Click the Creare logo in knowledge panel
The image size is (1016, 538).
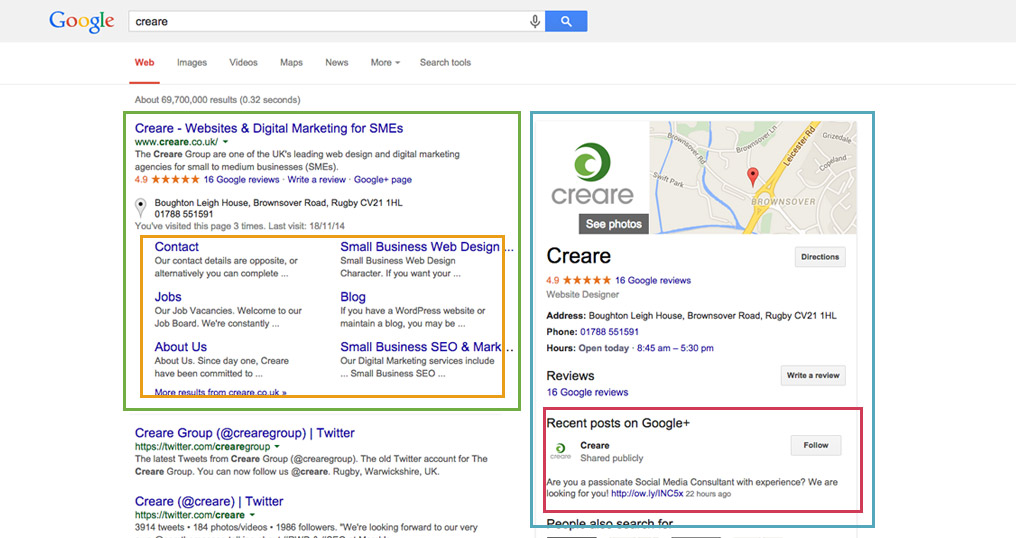pyautogui.click(x=592, y=173)
